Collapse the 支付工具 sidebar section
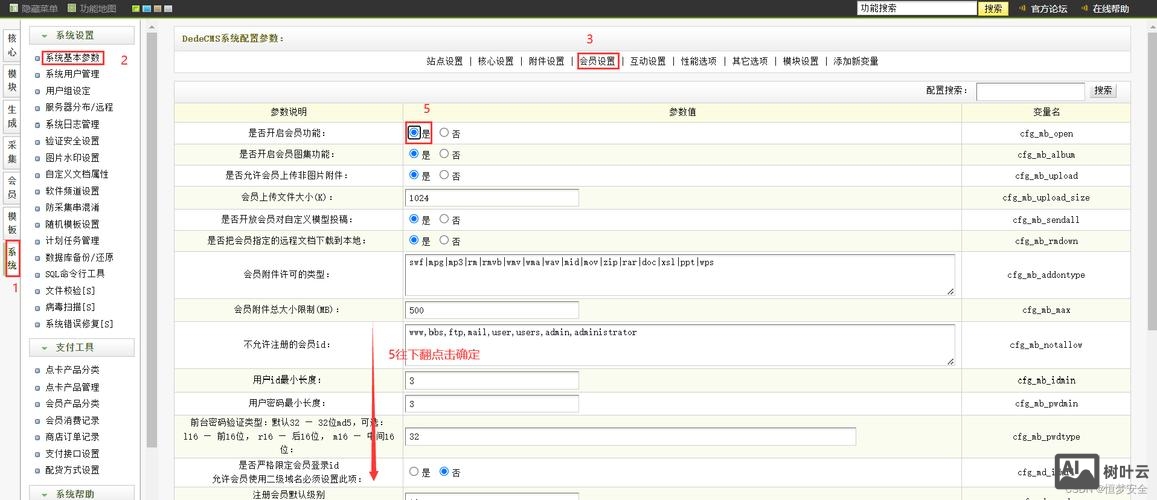Screen dimensions: 1157x500 coord(82,347)
